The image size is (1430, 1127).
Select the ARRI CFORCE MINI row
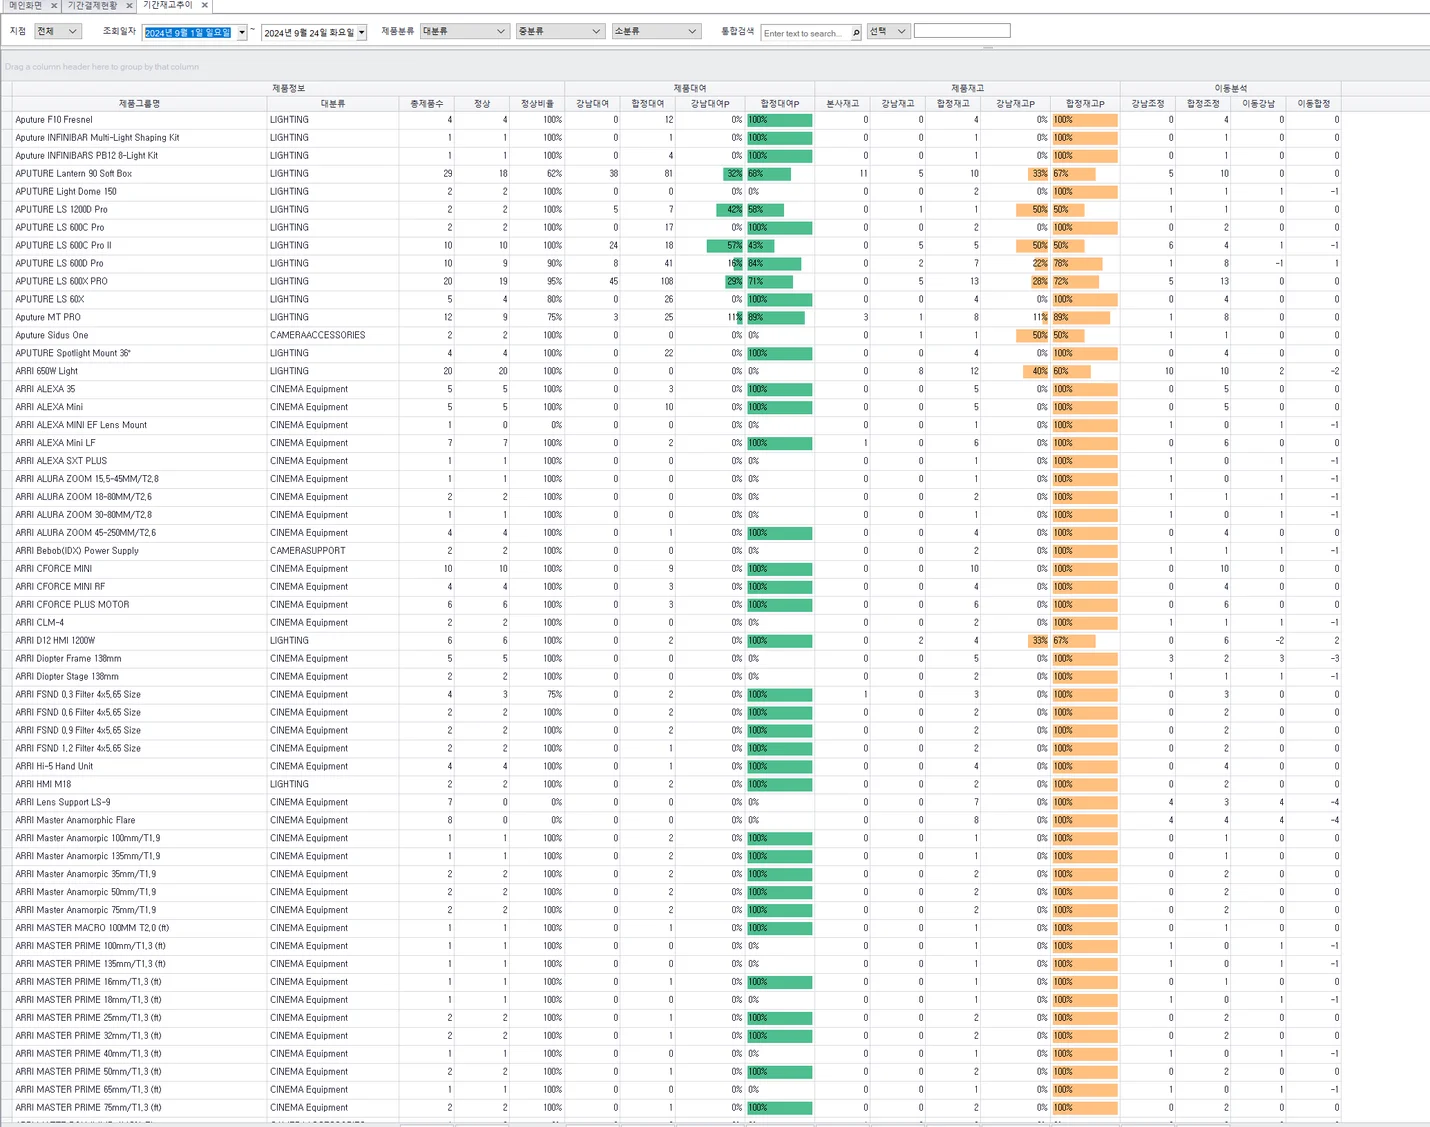click(53, 570)
